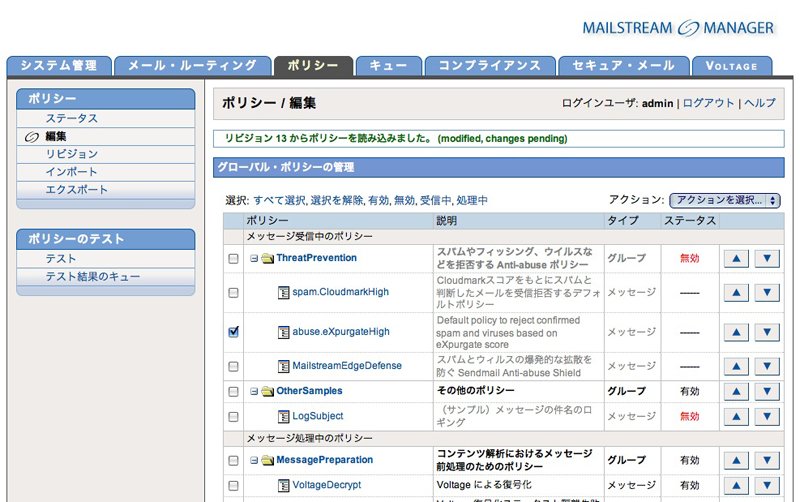Screen dimensions: 800x502
Task: Move ThreatPrevention policy up
Action: (736, 258)
